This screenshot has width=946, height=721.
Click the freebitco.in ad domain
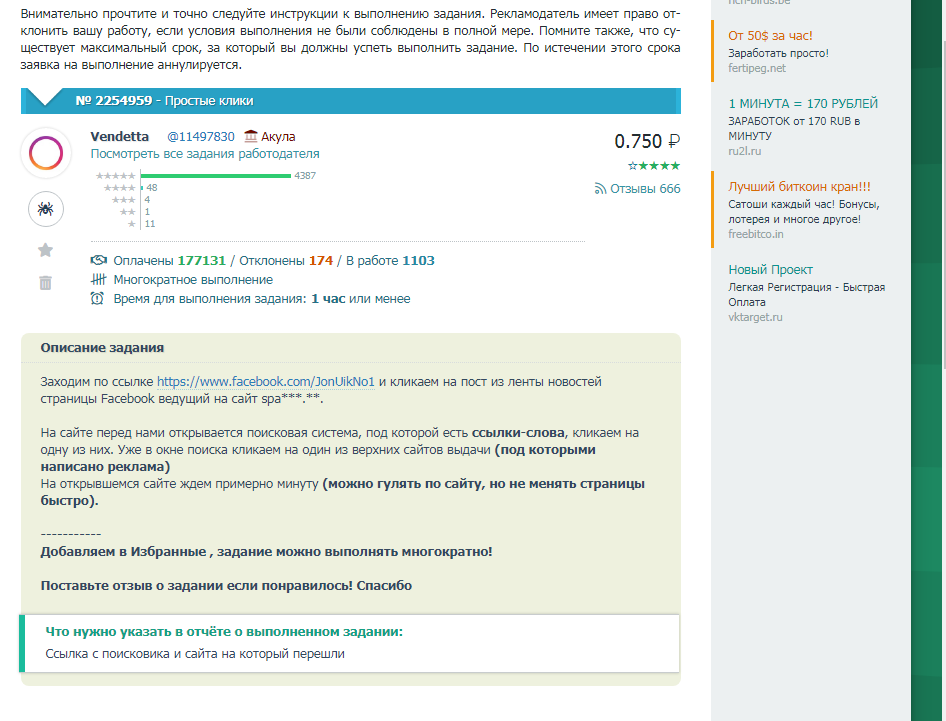click(x=756, y=234)
